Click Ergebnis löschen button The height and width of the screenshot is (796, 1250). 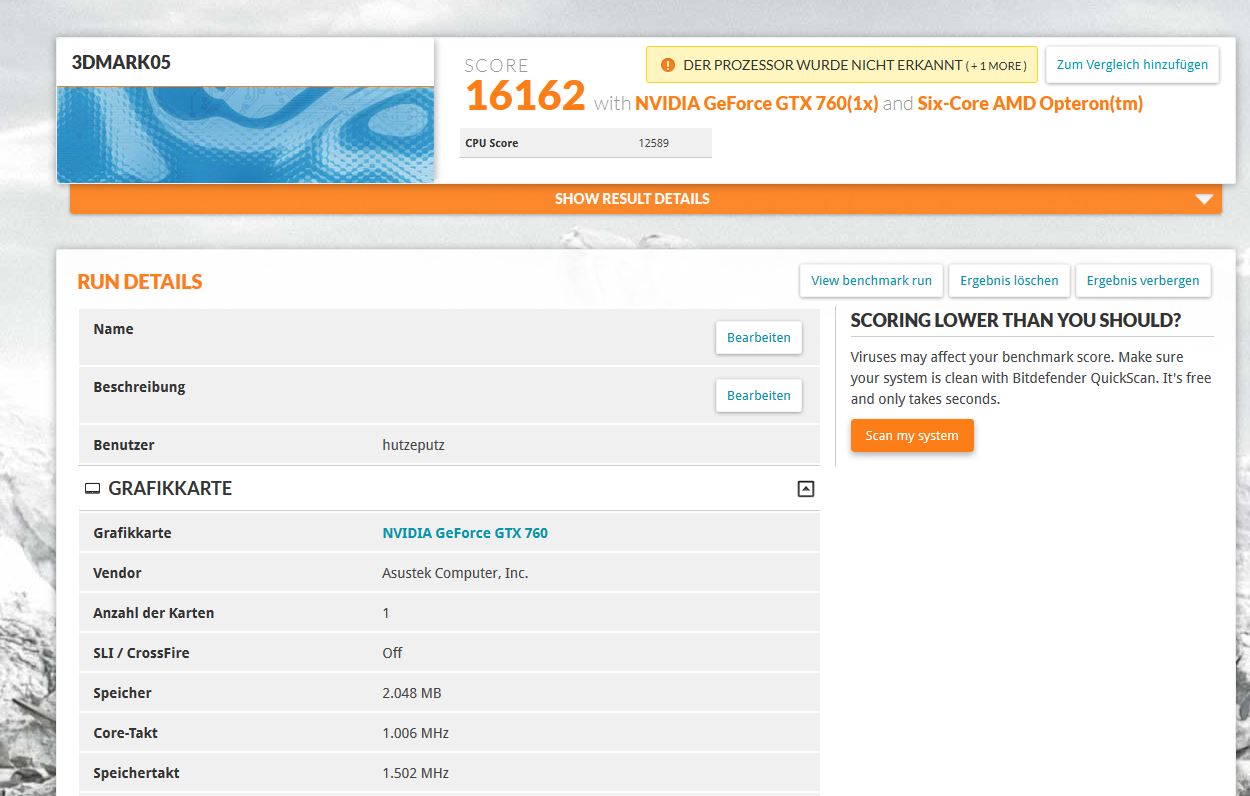tap(1009, 281)
